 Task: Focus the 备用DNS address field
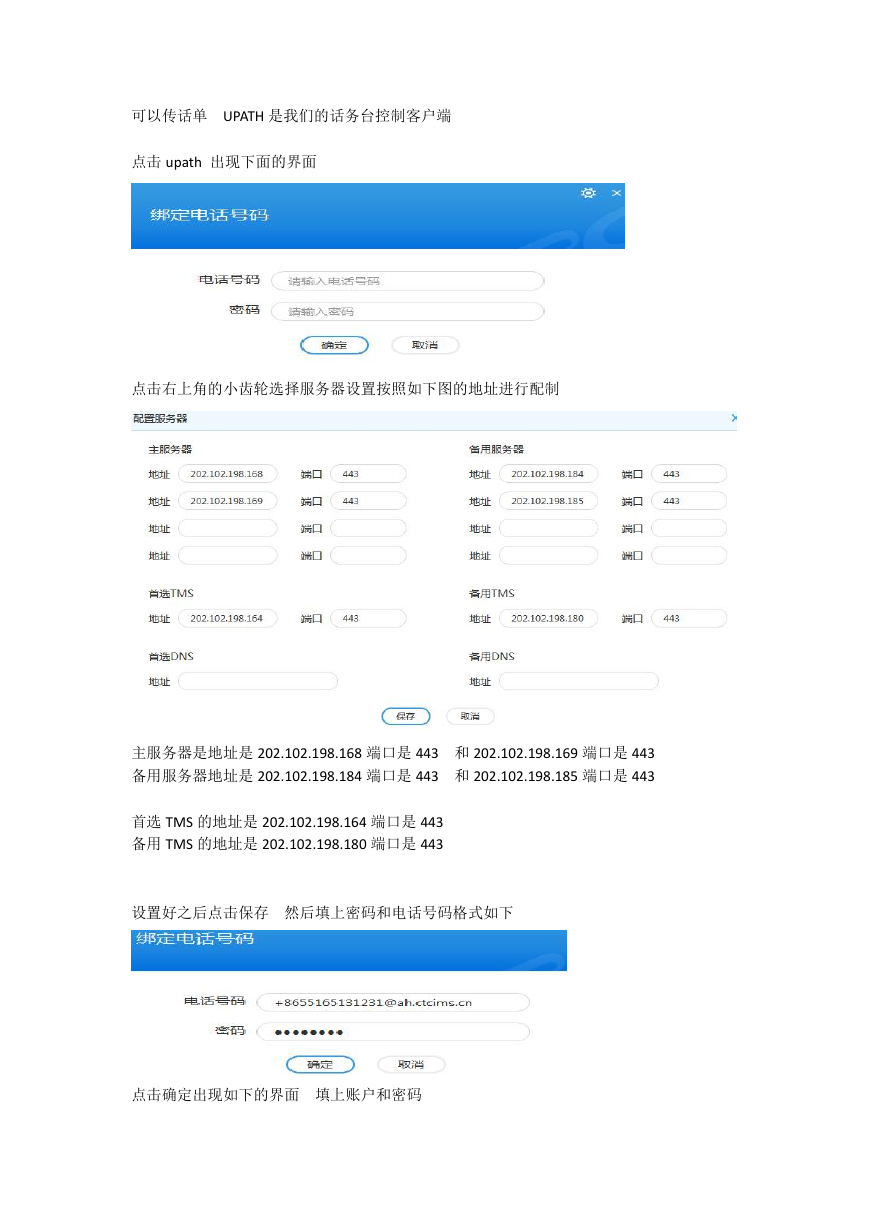point(579,682)
